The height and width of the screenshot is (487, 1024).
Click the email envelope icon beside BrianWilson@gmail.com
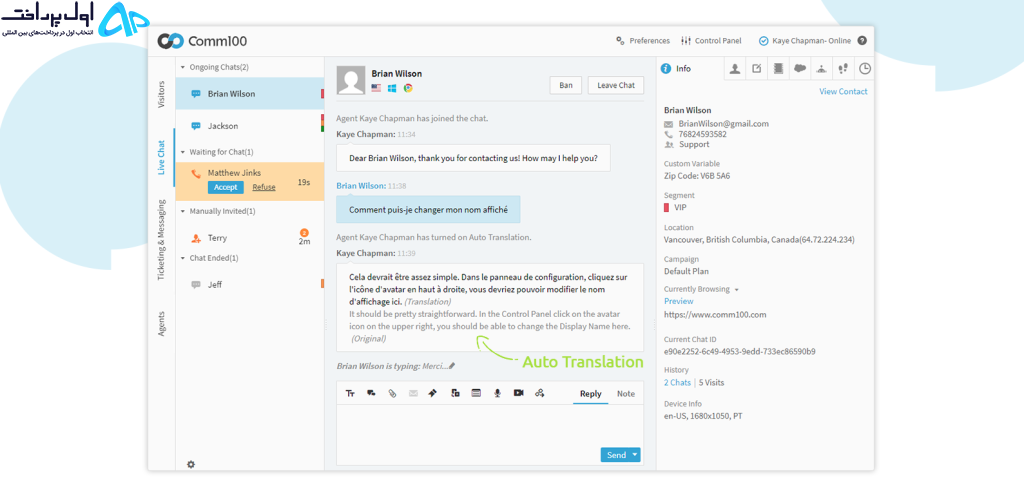[668, 124]
